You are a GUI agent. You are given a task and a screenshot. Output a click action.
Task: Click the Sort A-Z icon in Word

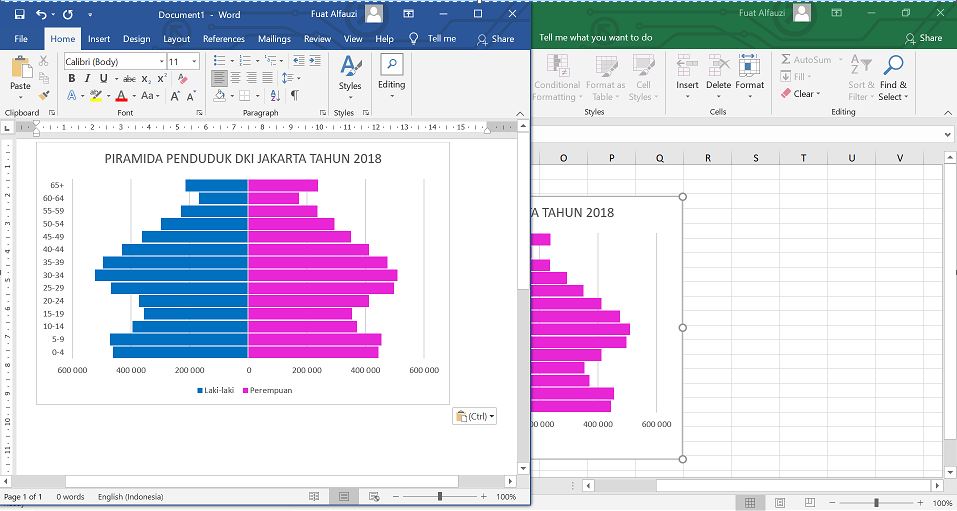[275, 96]
